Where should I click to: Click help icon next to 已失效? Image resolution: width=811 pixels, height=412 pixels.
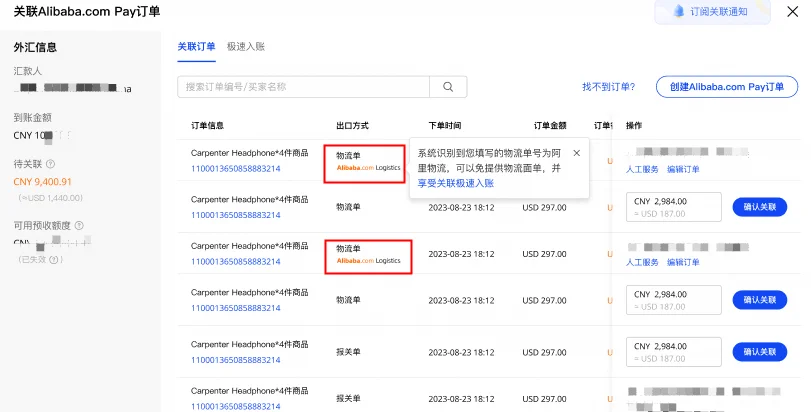pyautogui.click(x=56, y=260)
